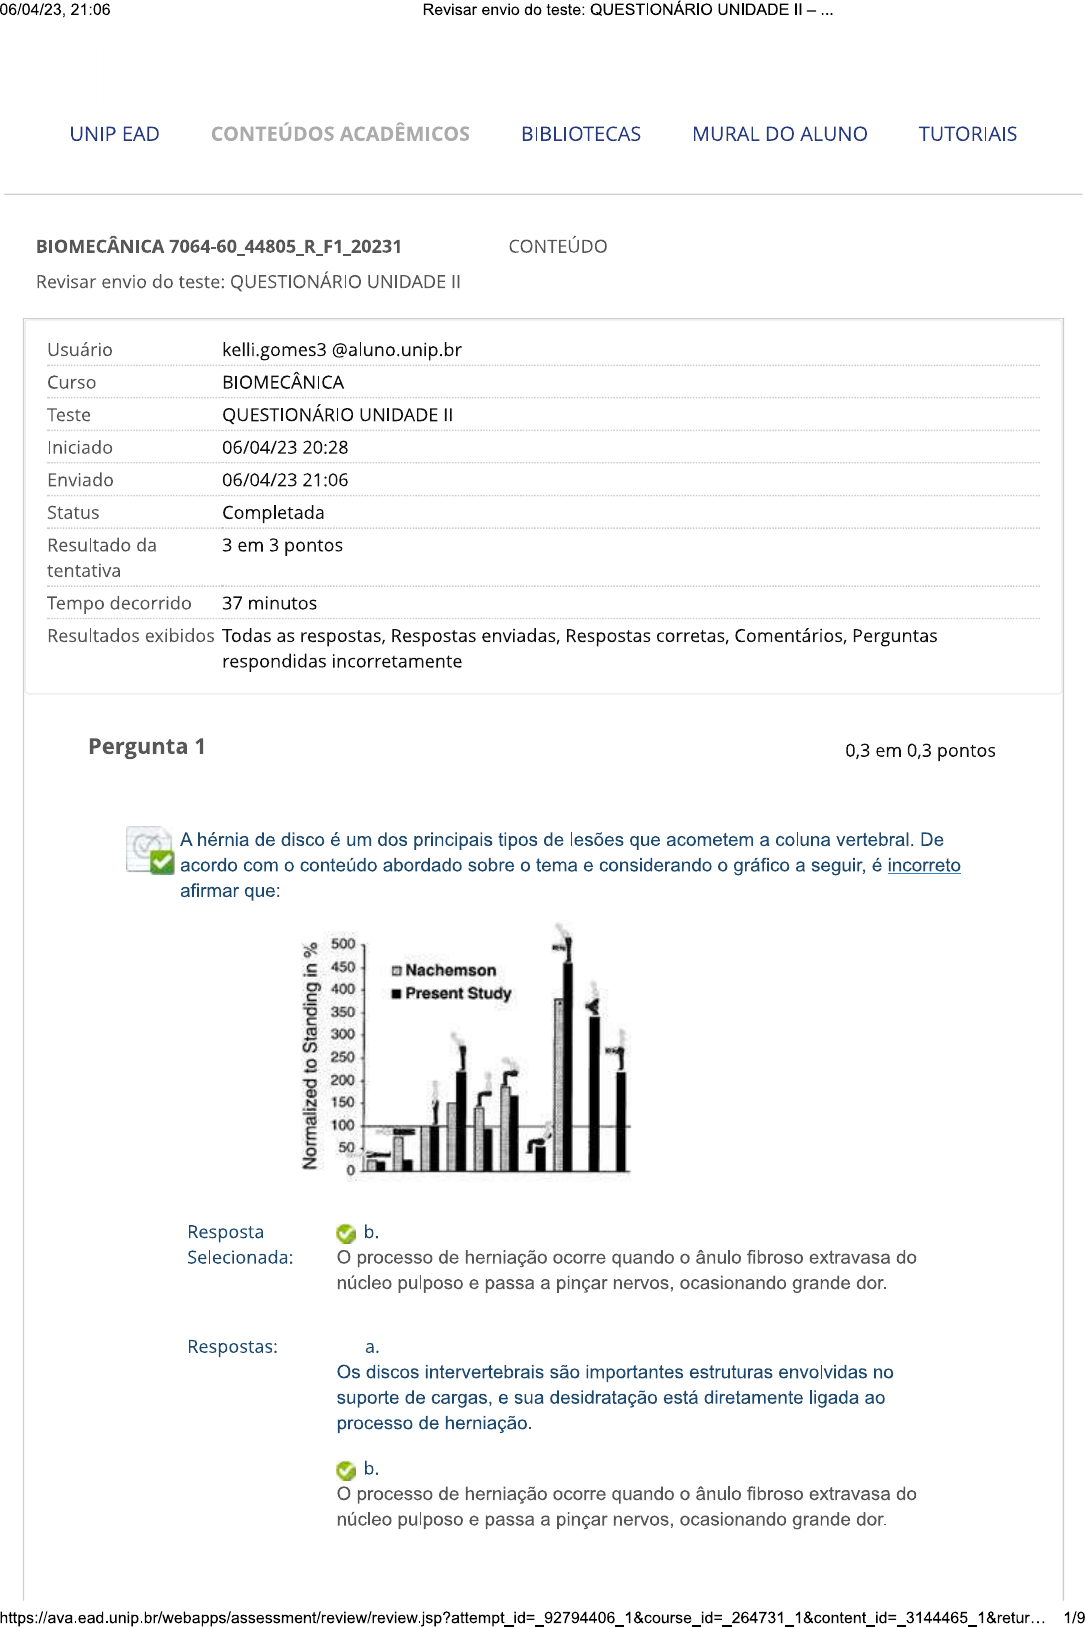Switch to CONTEÚDOS ACADÊMICOS tab
Image resolution: width=1085 pixels, height=1627 pixels.
tap(340, 134)
